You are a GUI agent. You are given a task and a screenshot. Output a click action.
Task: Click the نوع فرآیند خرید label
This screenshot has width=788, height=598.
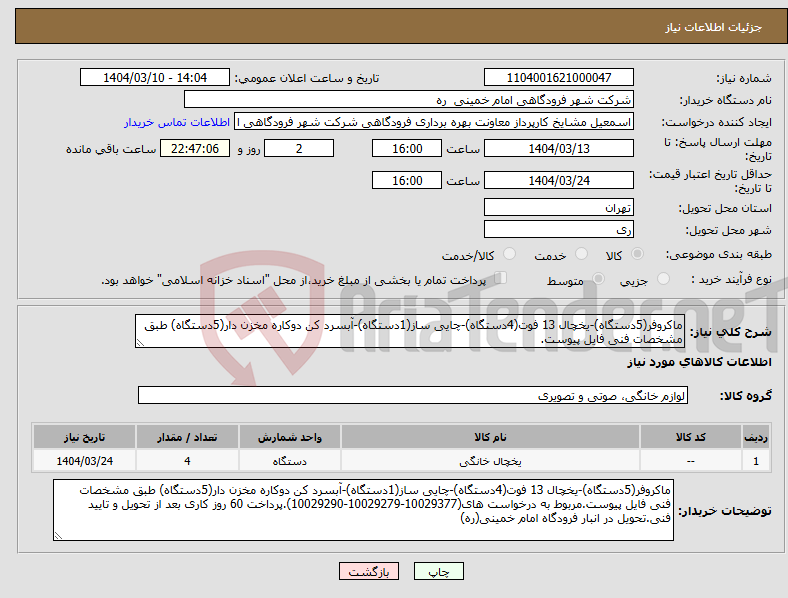pos(731,279)
